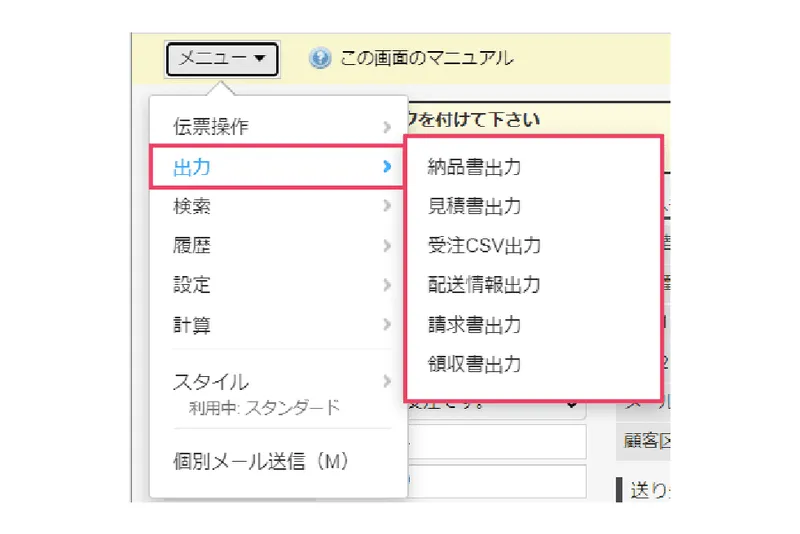The image size is (800, 534).
Task: Open the スタイル menu item
Action: click(x=211, y=382)
